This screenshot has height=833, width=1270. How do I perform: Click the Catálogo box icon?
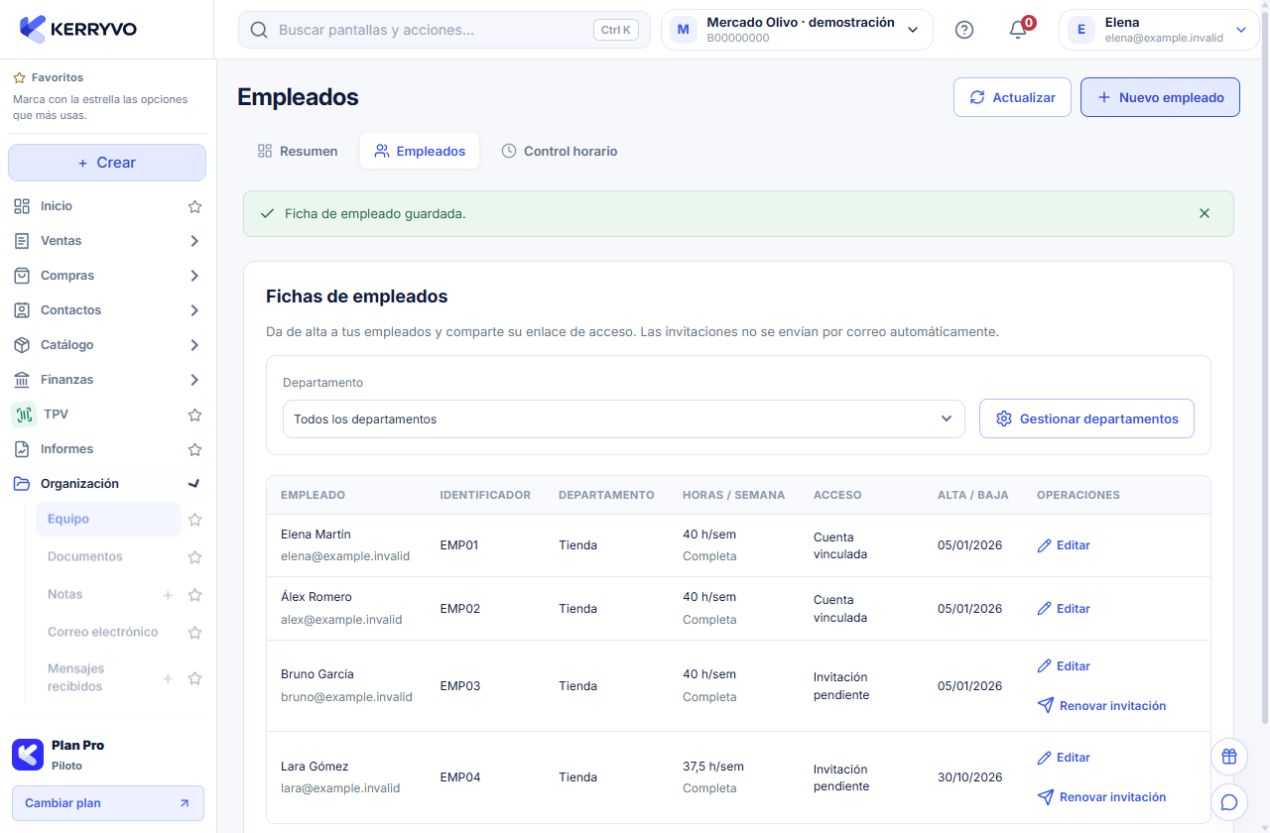coord(21,345)
